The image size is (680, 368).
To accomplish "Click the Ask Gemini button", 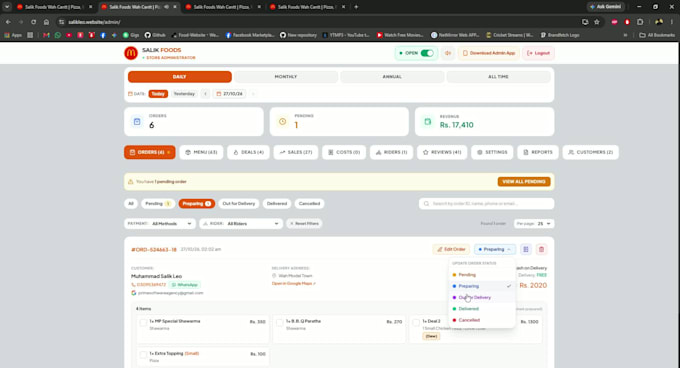I will tap(606, 7).
